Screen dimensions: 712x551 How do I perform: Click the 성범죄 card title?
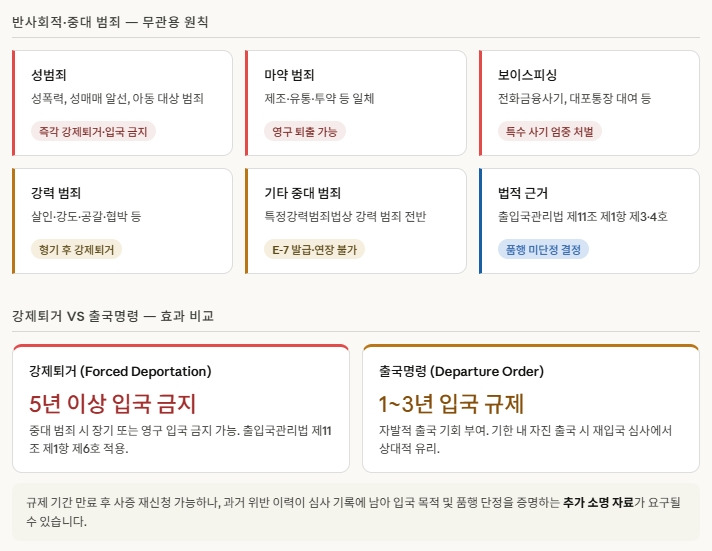49,75
